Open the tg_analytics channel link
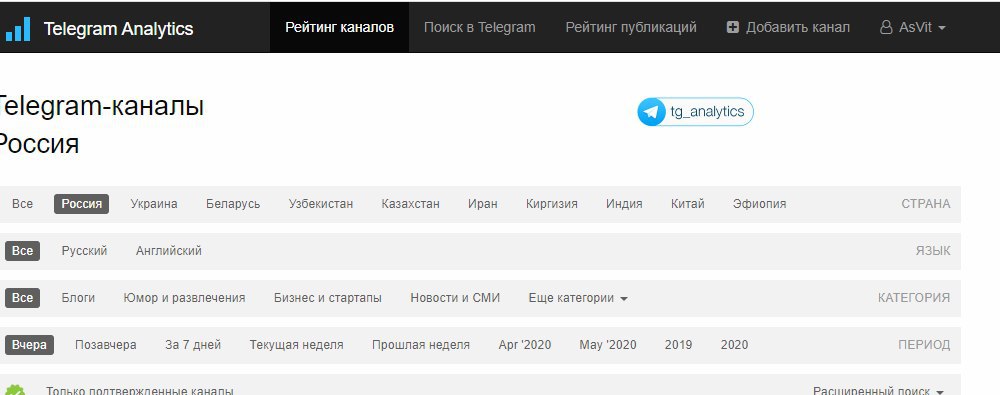Screen dimensions: 1000x395 pyautogui.click(x=695, y=112)
